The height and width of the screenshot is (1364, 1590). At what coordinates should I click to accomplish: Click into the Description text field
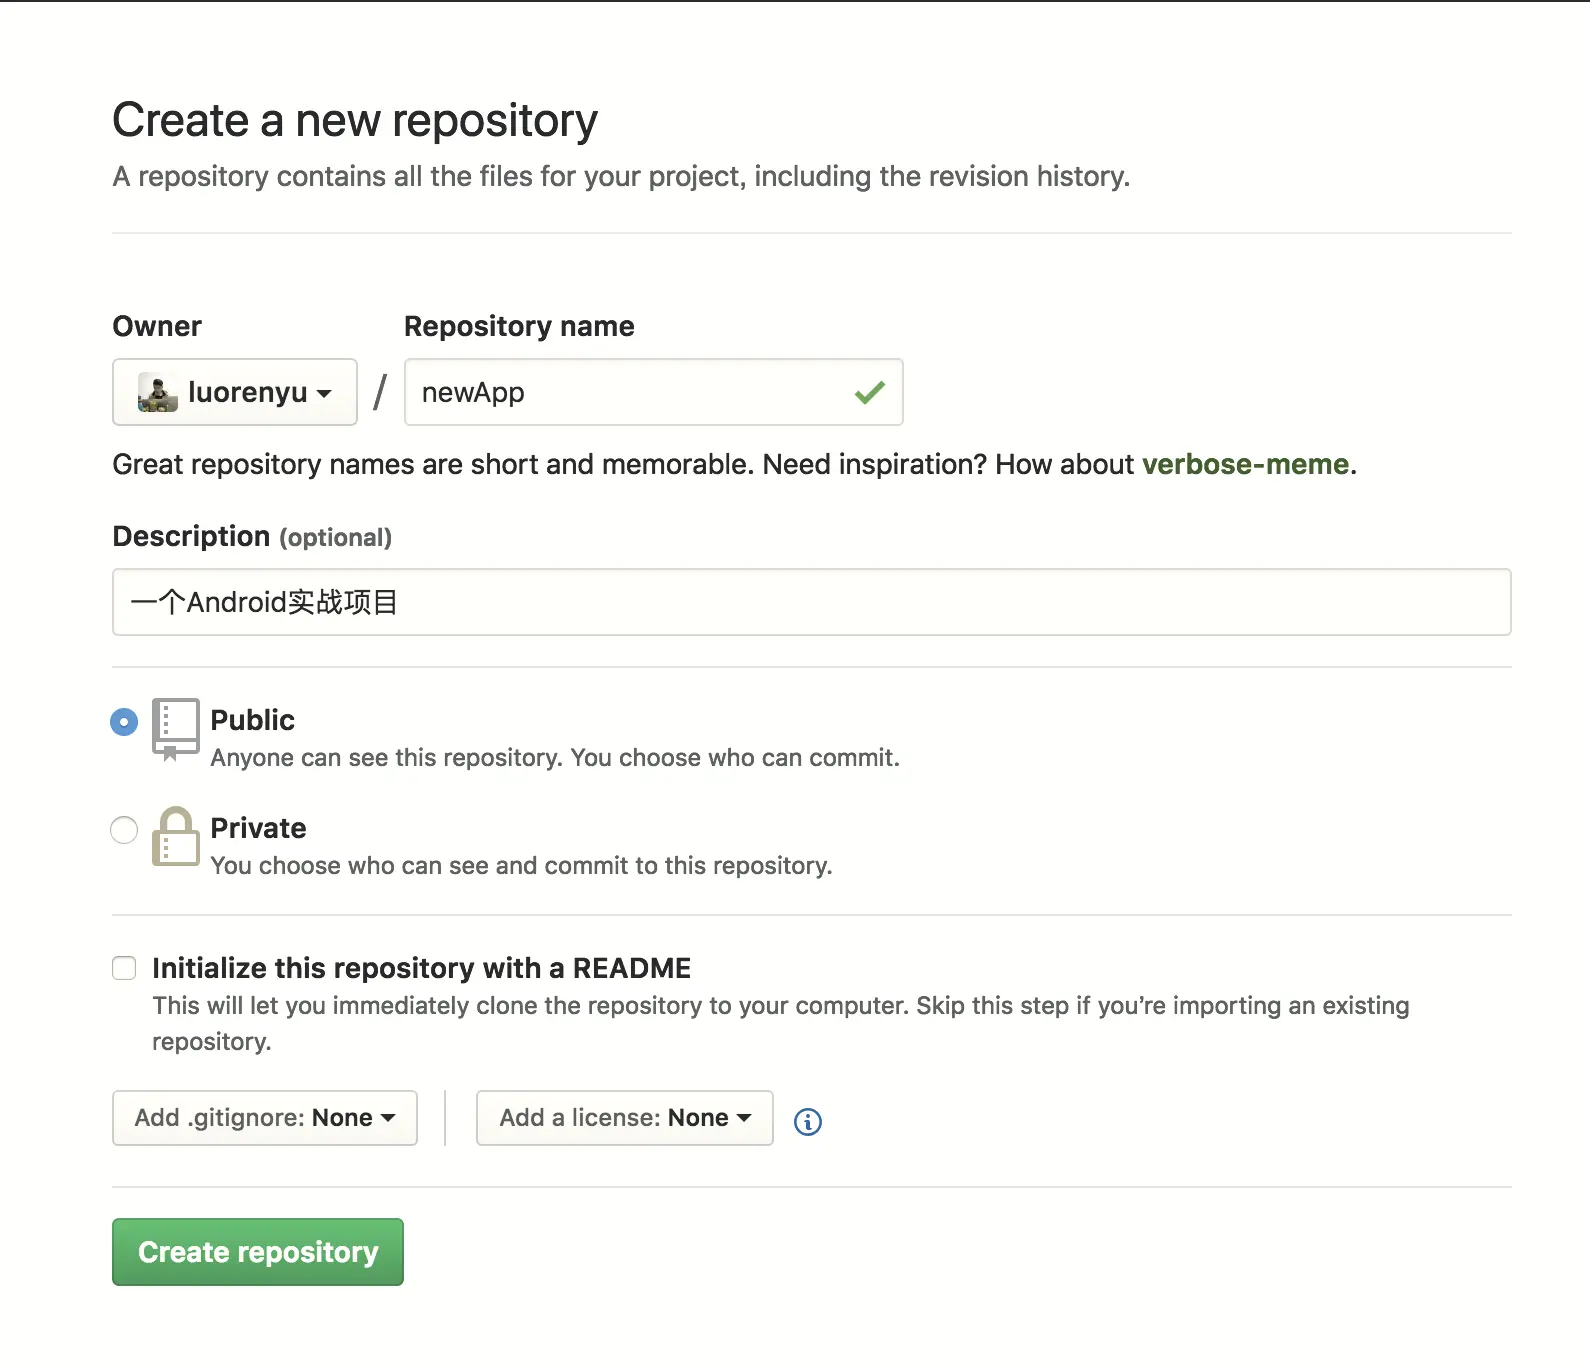(x=811, y=602)
